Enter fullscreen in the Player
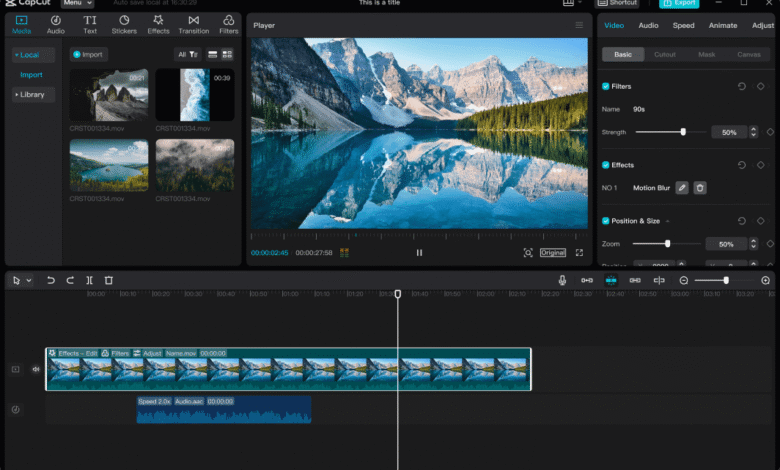The width and height of the screenshot is (780, 470). pyautogui.click(x=578, y=253)
